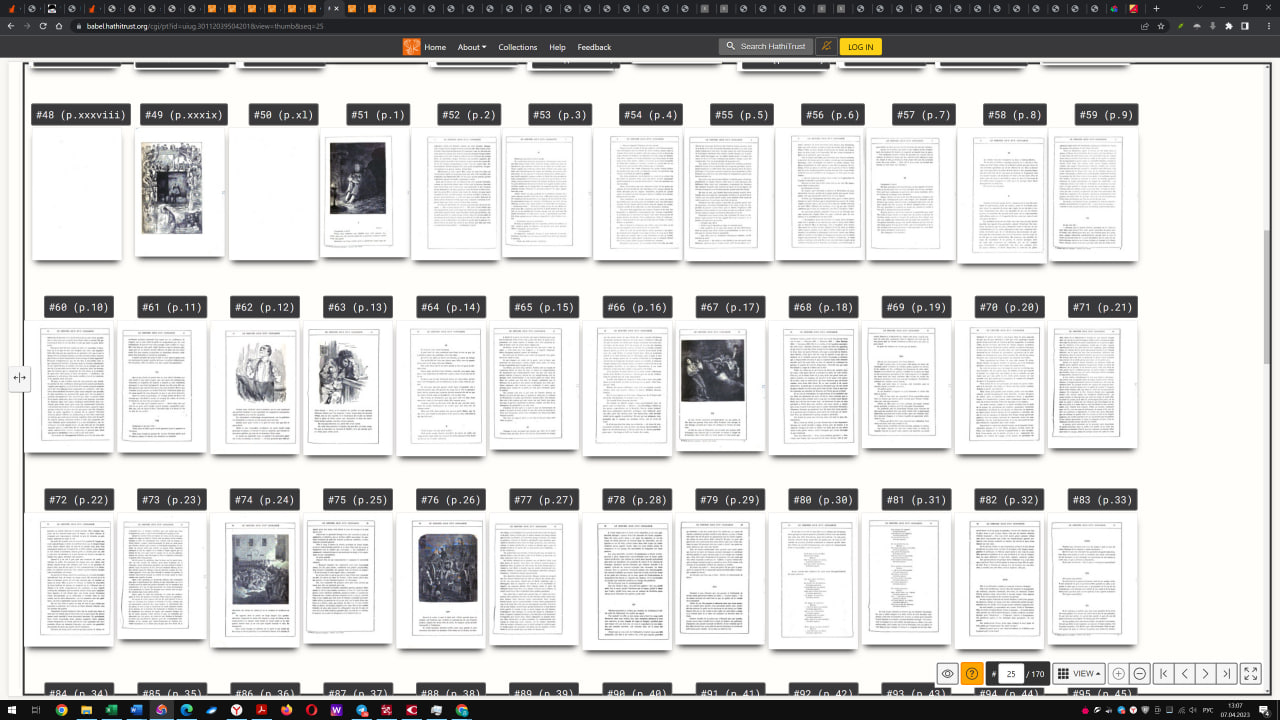The width and height of the screenshot is (1280, 720).
Task: Open a new browser tab with plus icon
Action: pyautogui.click(x=1156, y=8)
